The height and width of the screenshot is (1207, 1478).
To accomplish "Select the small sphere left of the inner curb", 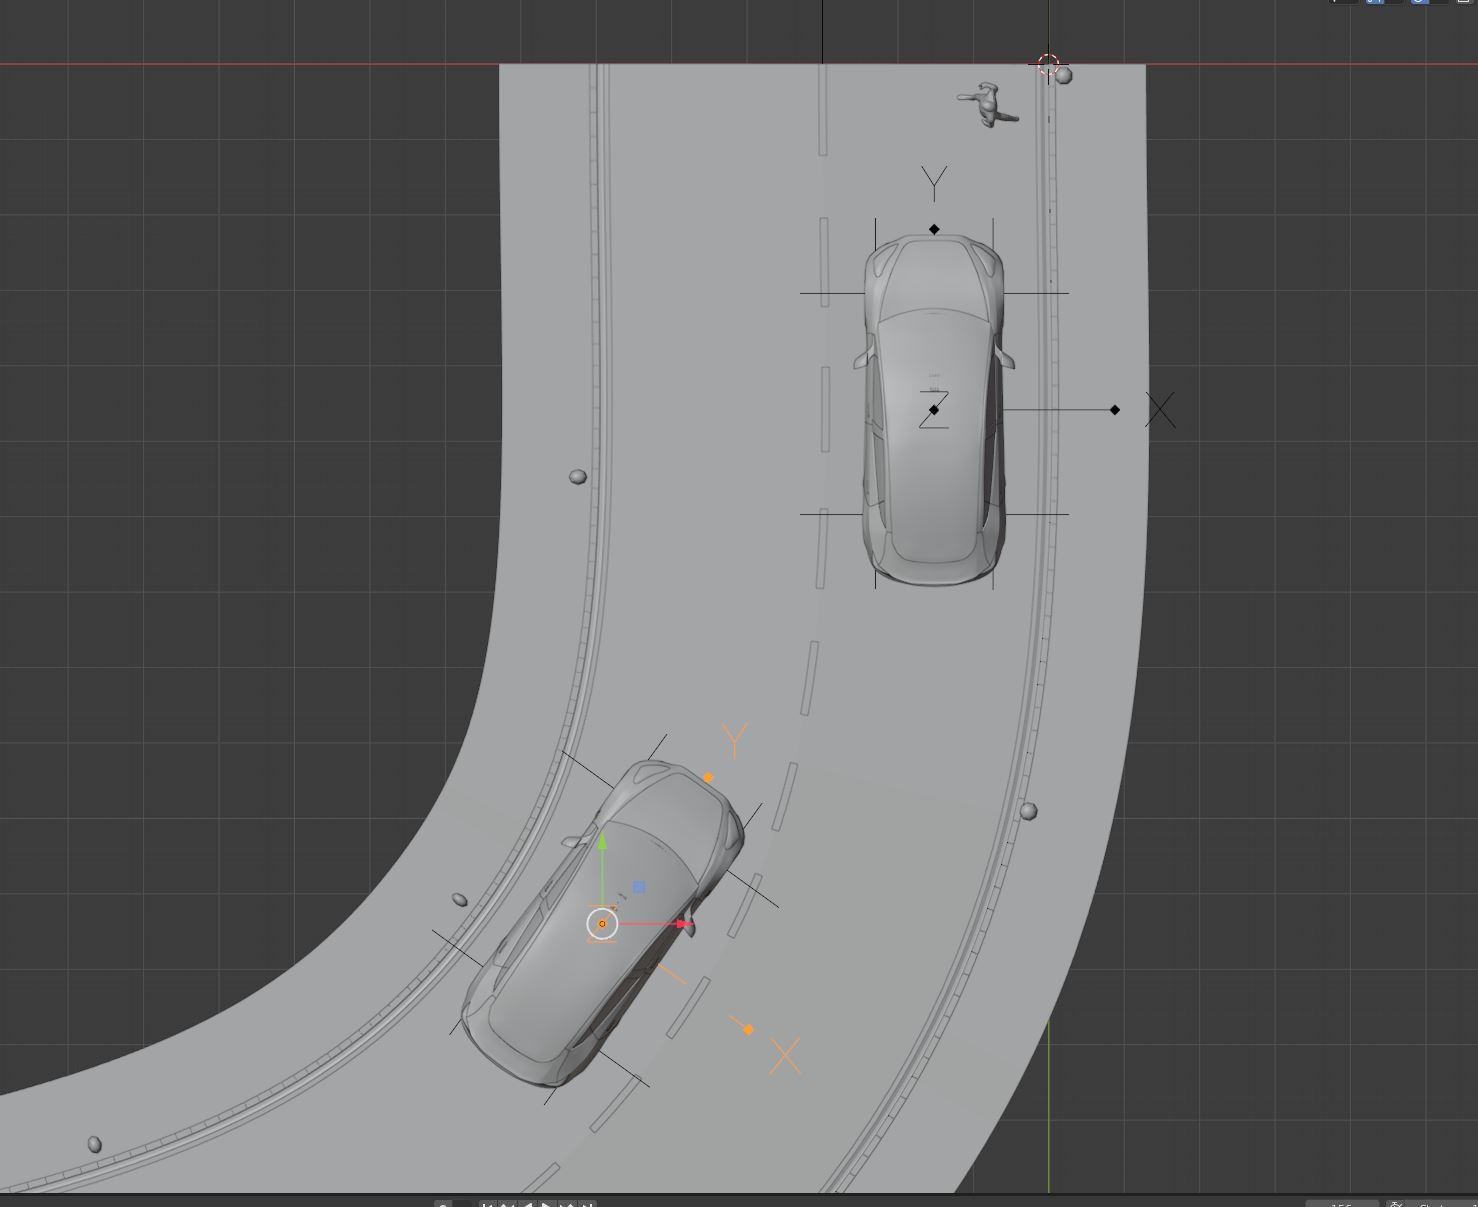I will (578, 477).
